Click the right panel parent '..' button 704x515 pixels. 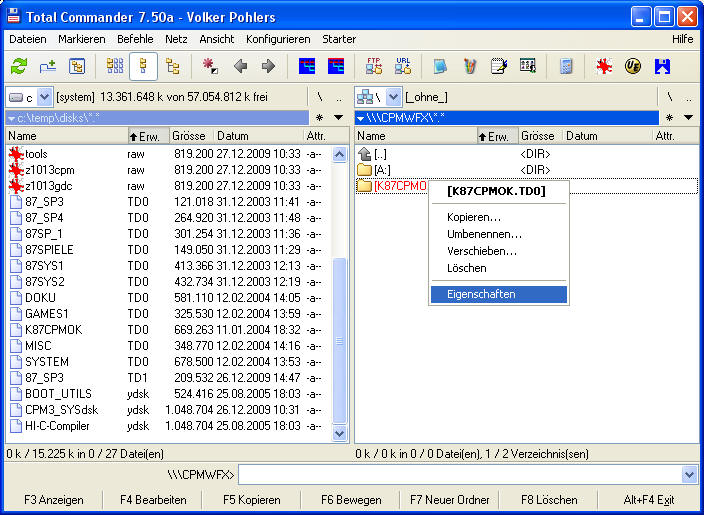tap(688, 97)
